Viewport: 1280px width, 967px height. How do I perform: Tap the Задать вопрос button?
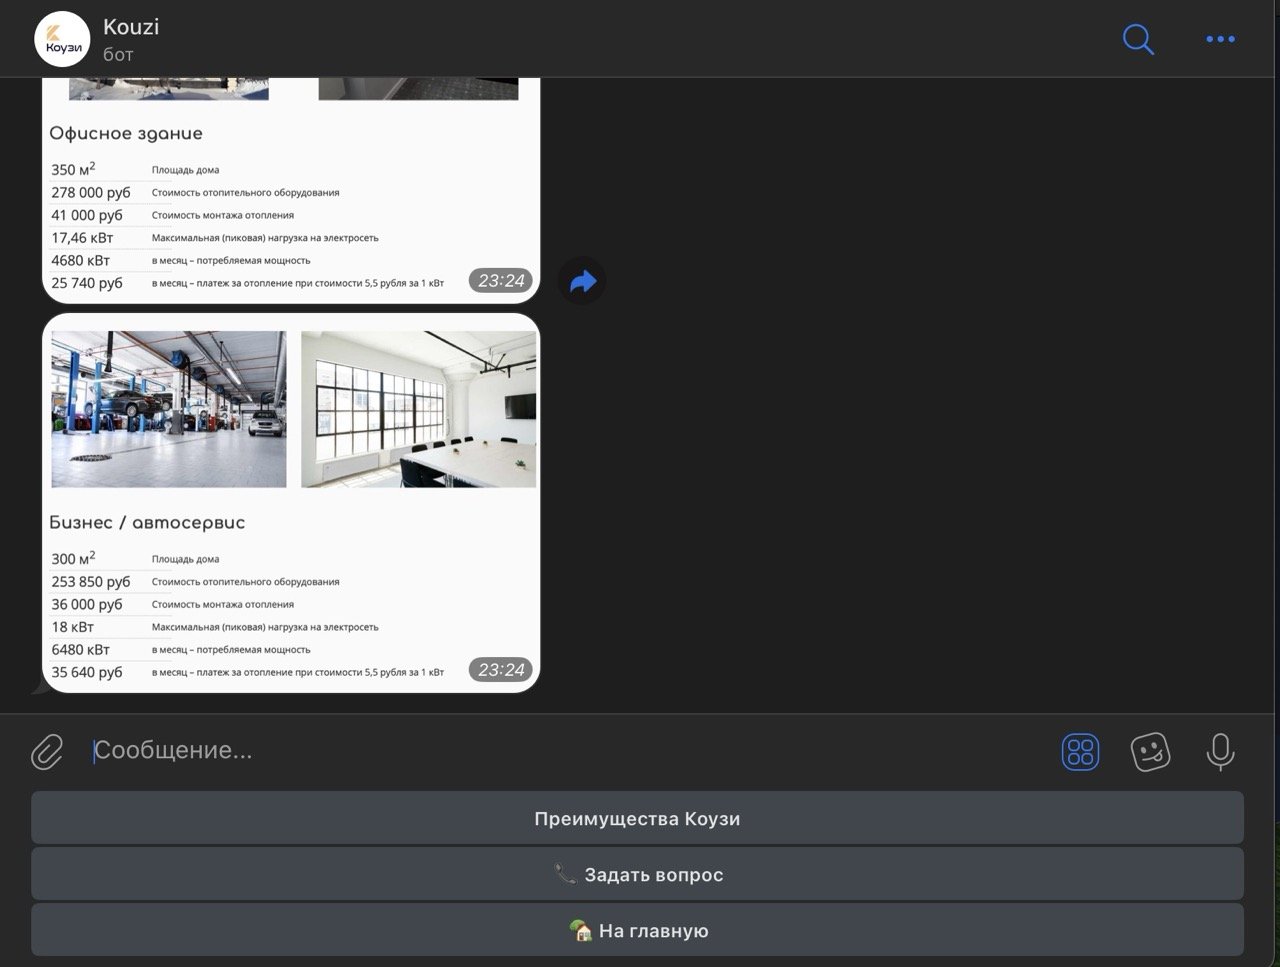(637, 874)
